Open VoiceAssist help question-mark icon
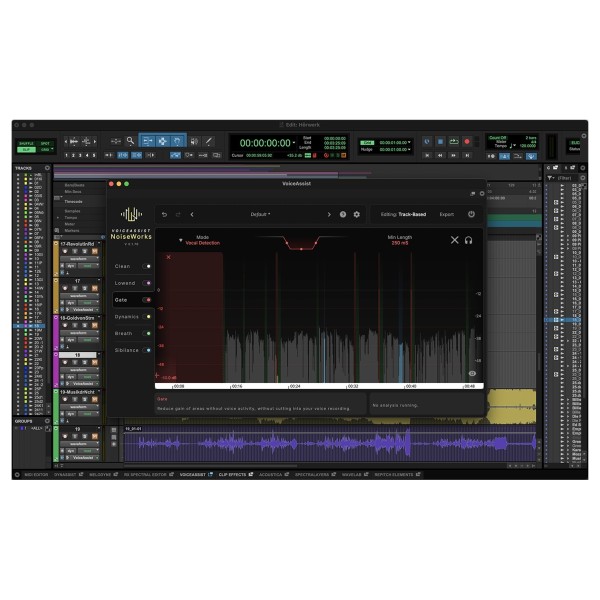This screenshot has height=600, width=600. [x=343, y=214]
